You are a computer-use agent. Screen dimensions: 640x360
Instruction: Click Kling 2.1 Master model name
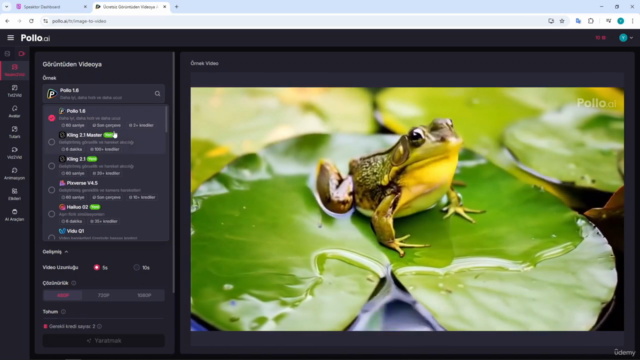(84, 135)
